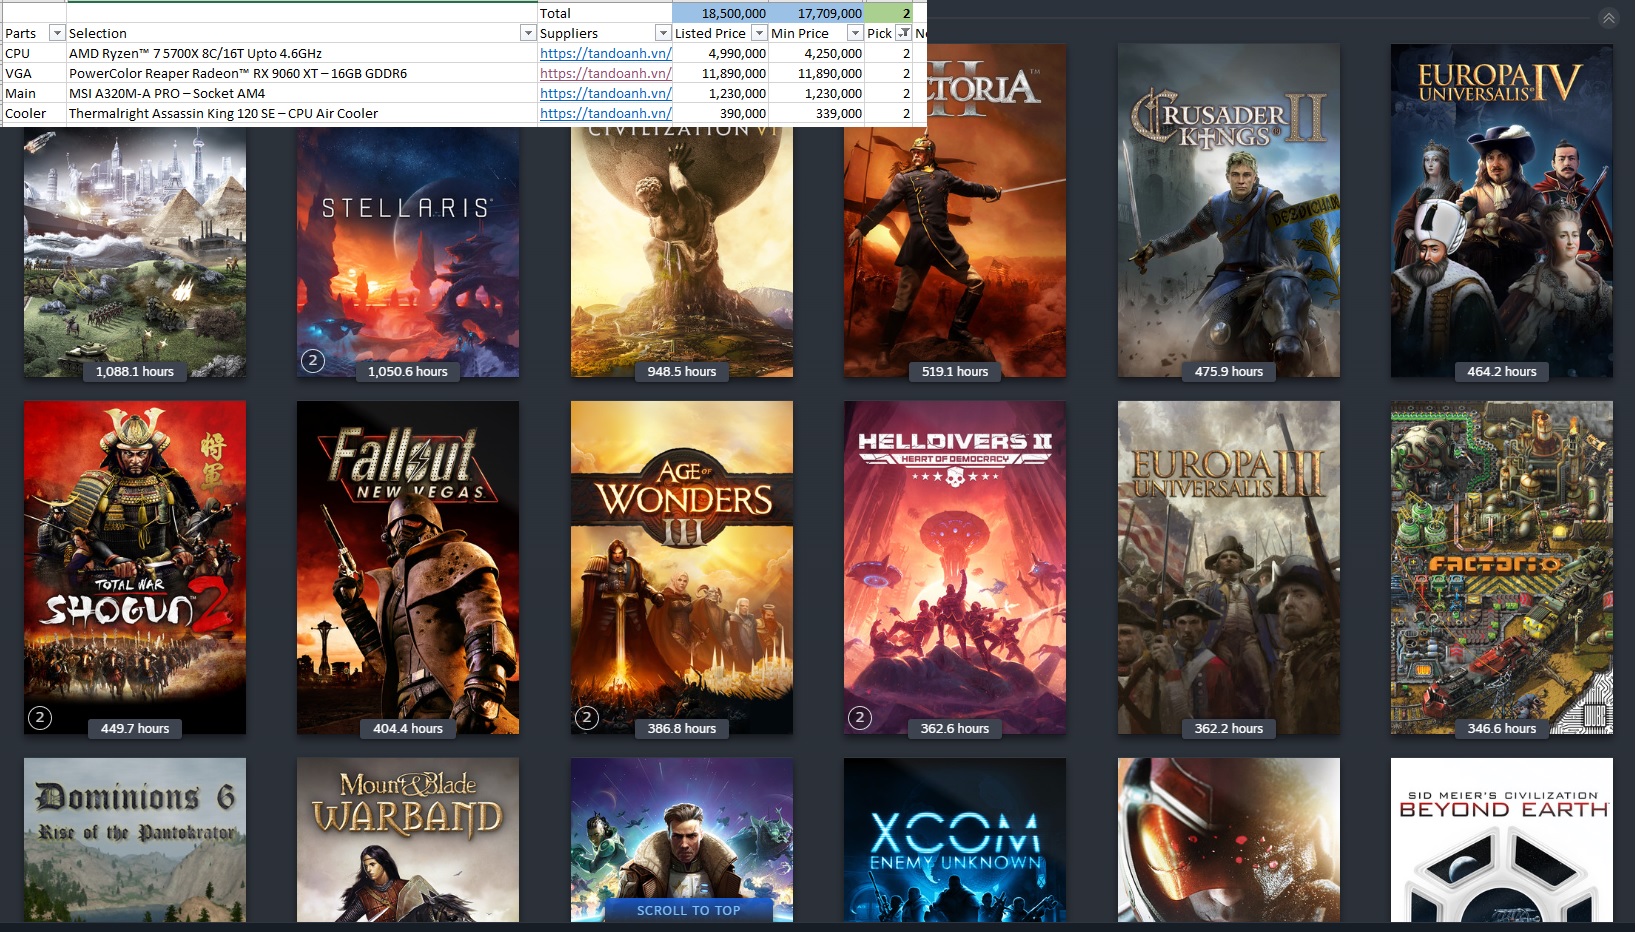Open tandoanh.vn link in the CPU row
The height and width of the screenshot is (932, 1636).
point(605,53)
